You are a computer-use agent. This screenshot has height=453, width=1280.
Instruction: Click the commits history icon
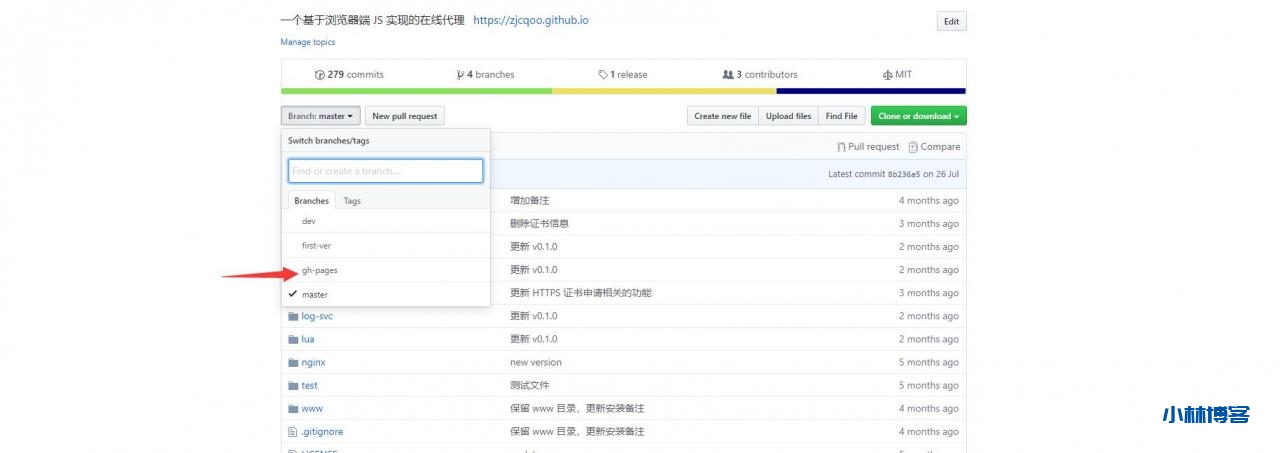pyautogui.click(x=320, y=75)
